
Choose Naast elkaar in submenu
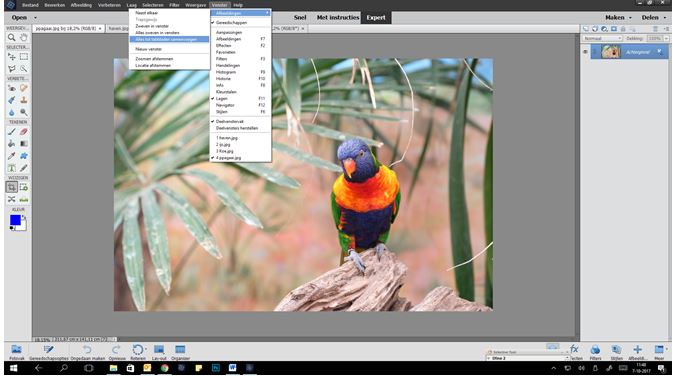point(169,13)
